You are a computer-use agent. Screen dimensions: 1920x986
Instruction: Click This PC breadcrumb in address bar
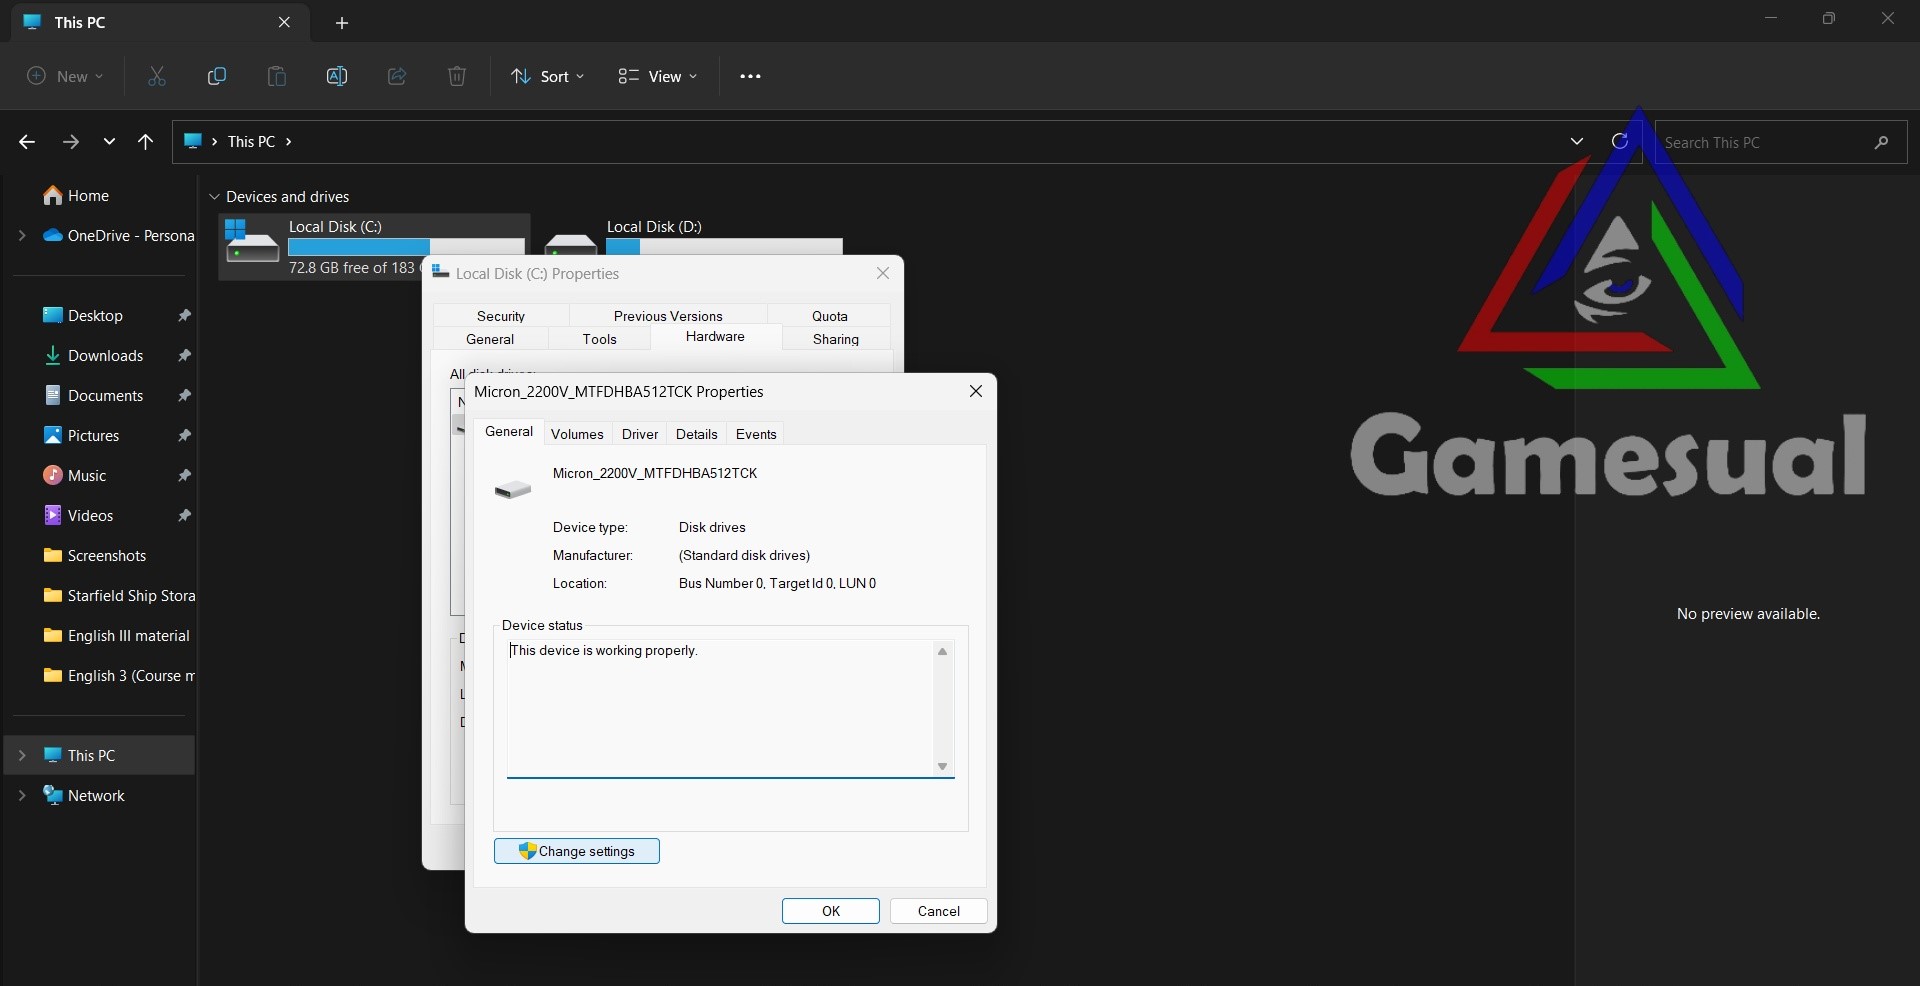pos(251,142)
